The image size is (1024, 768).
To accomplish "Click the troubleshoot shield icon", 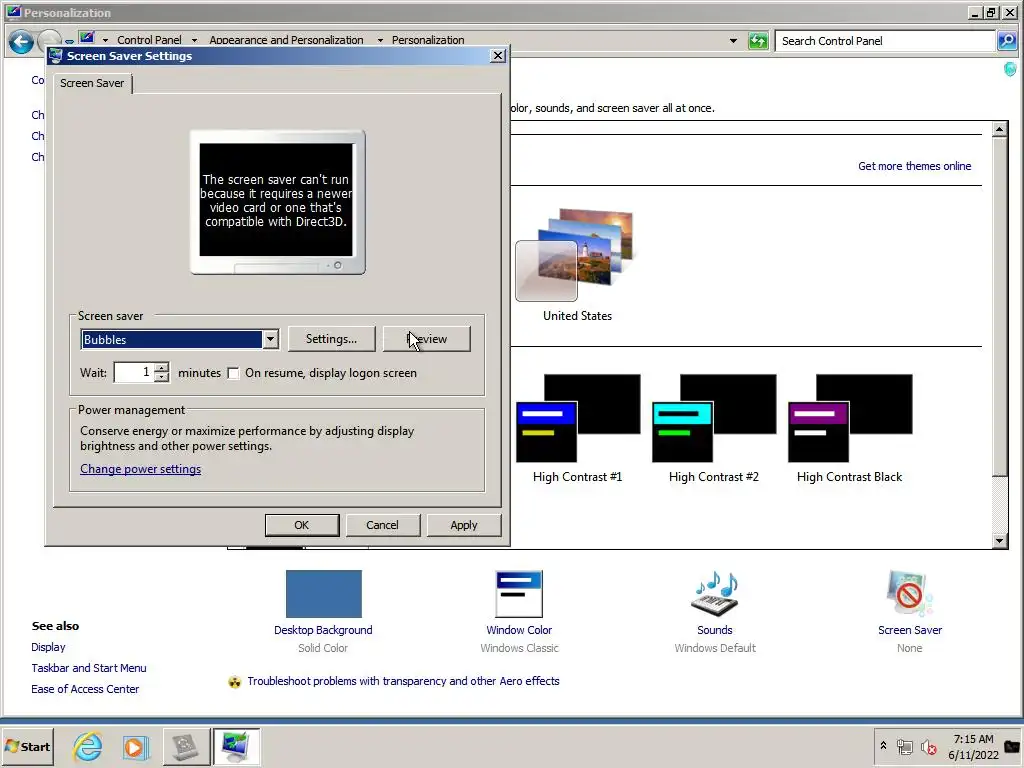I will click(234, 682).
